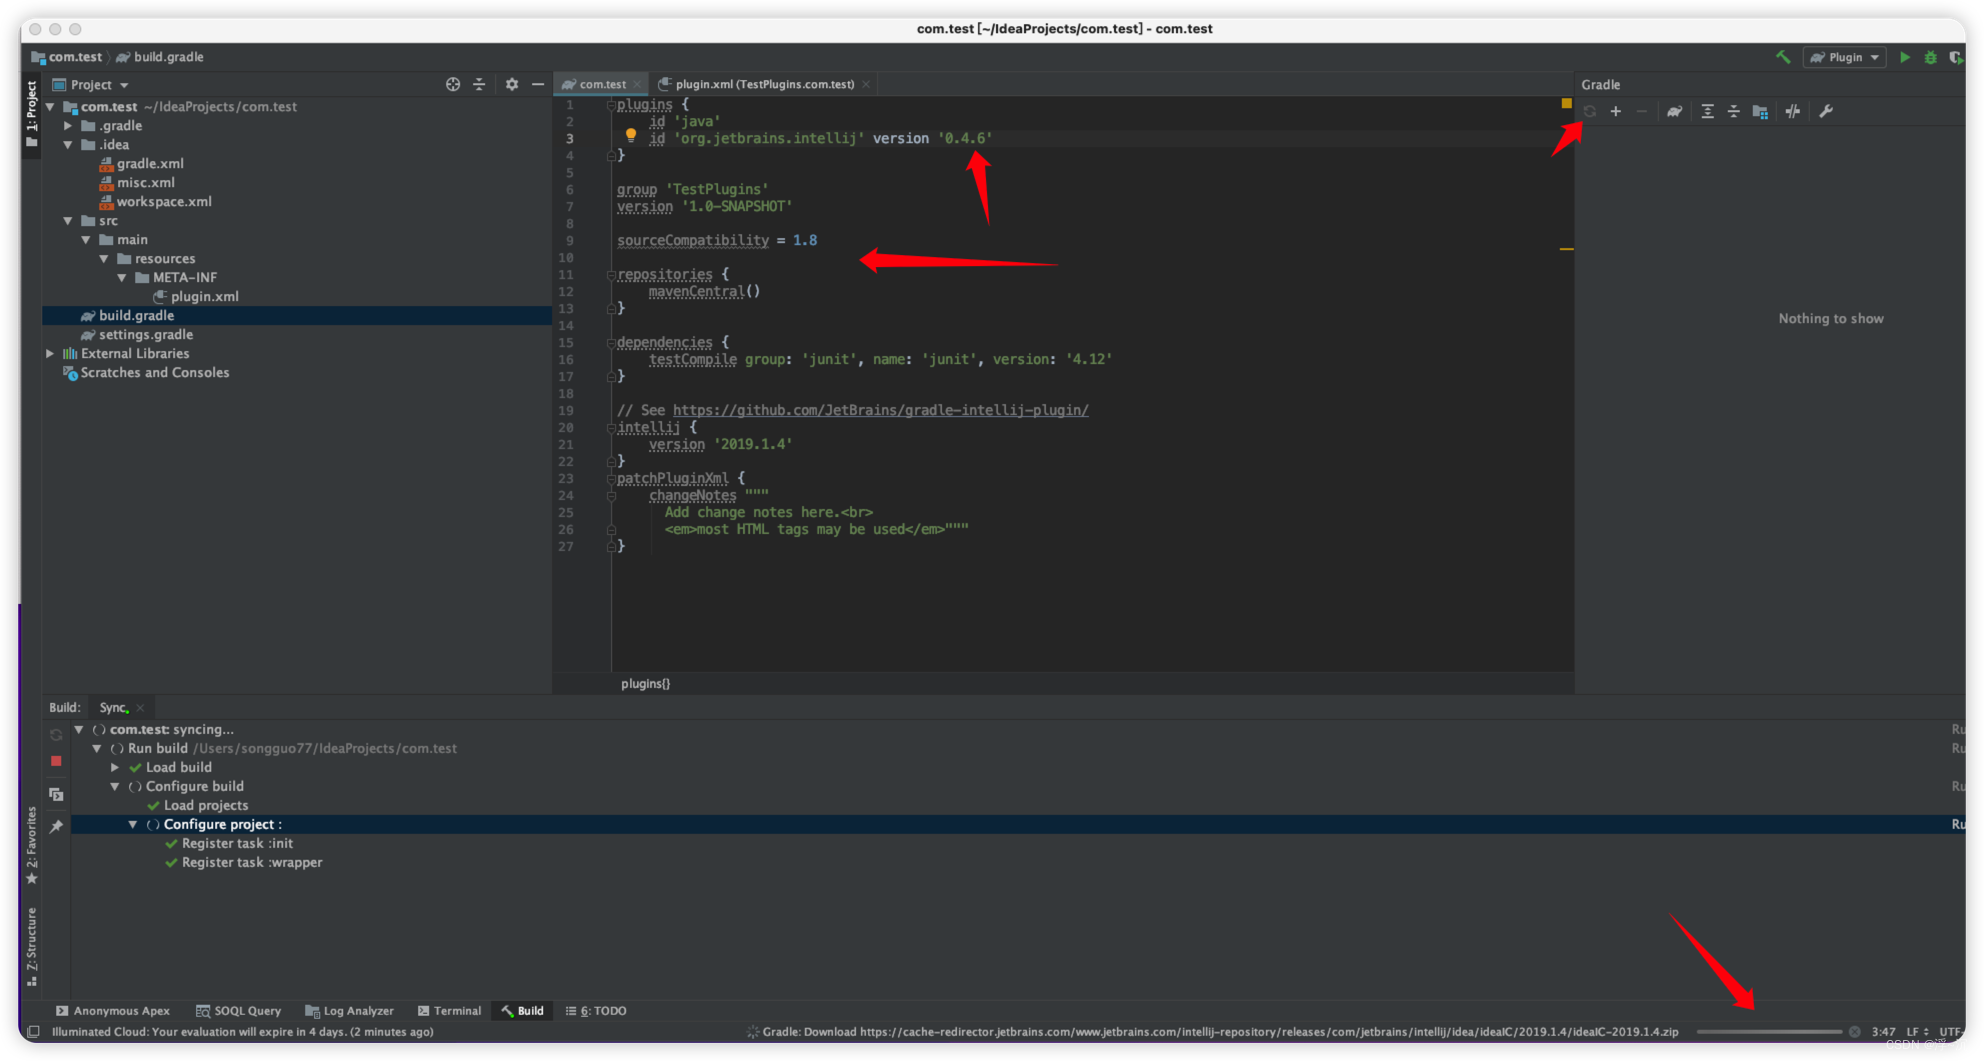Click the com.test breadcrumb
This screenshot has height=1061, width=1984.
(x=67, y=57)
